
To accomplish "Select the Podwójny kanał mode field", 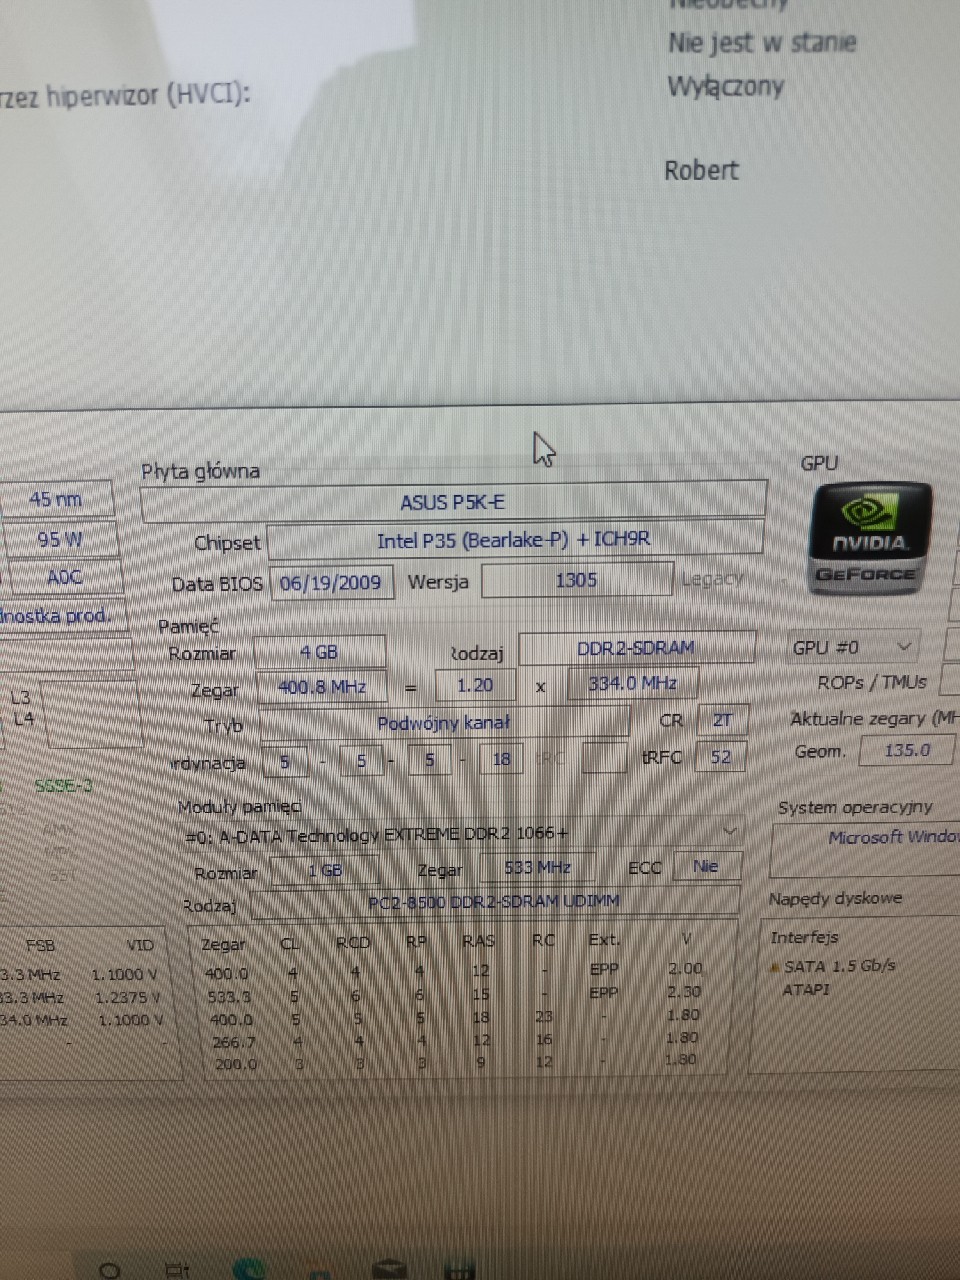I will [x=444, y=722].
